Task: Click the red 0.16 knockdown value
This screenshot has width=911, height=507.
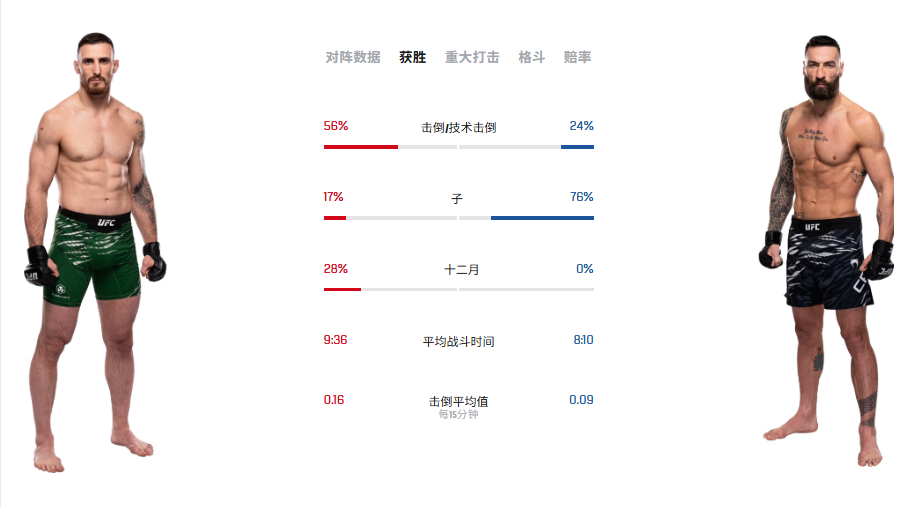Action: pyautogui.click(x=334, y=400)
